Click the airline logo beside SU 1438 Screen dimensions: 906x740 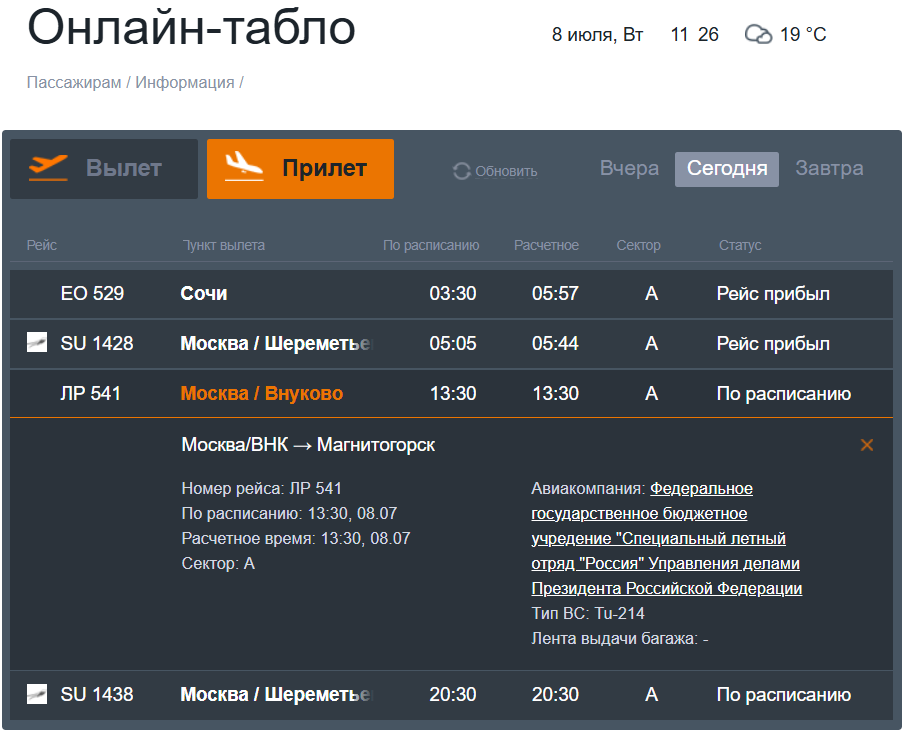click(37, 693)
